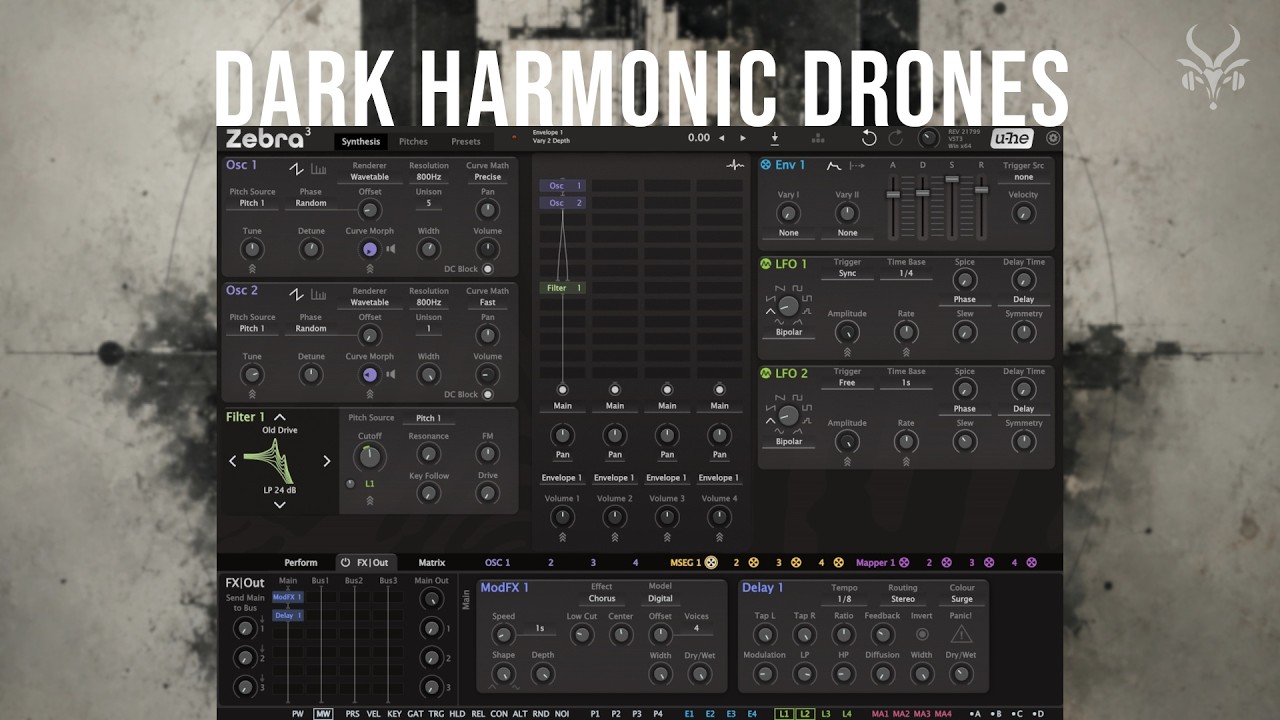This screenshot has width=1280, height=720.
Task: Open the Perform tab
Action: point(300,563)
